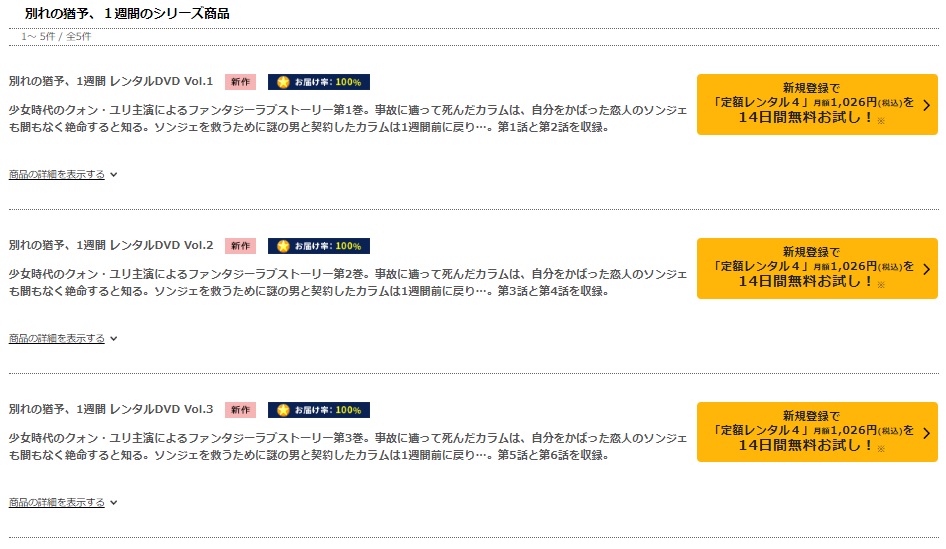Expand Vol.3 商品の詳細を表示する chevron
Viewport: 946px width, 549px height.
(x=113, y=503)
